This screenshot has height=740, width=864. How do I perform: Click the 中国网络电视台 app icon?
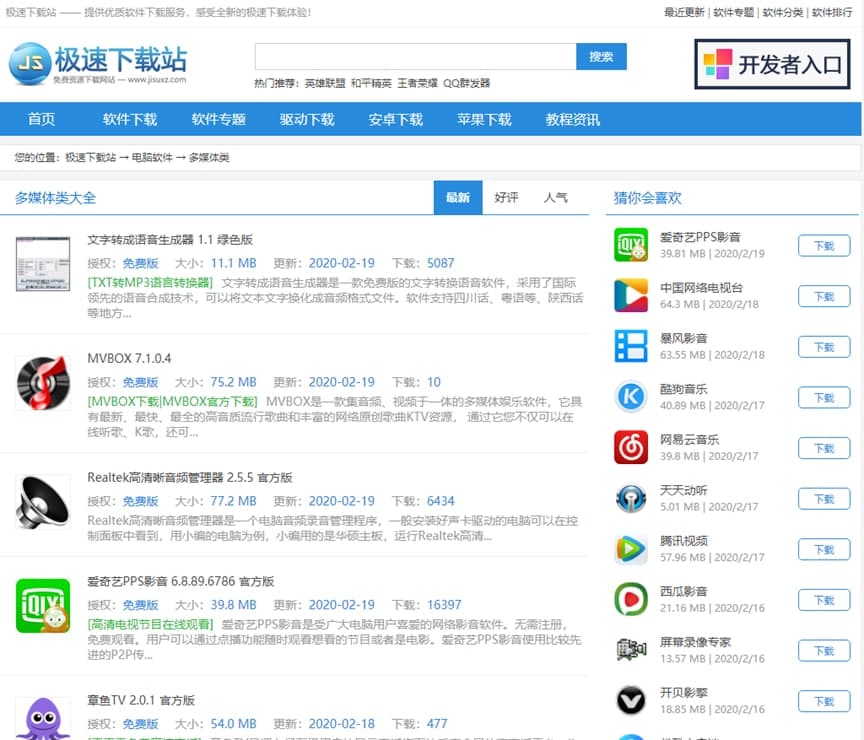click(631, 295)
